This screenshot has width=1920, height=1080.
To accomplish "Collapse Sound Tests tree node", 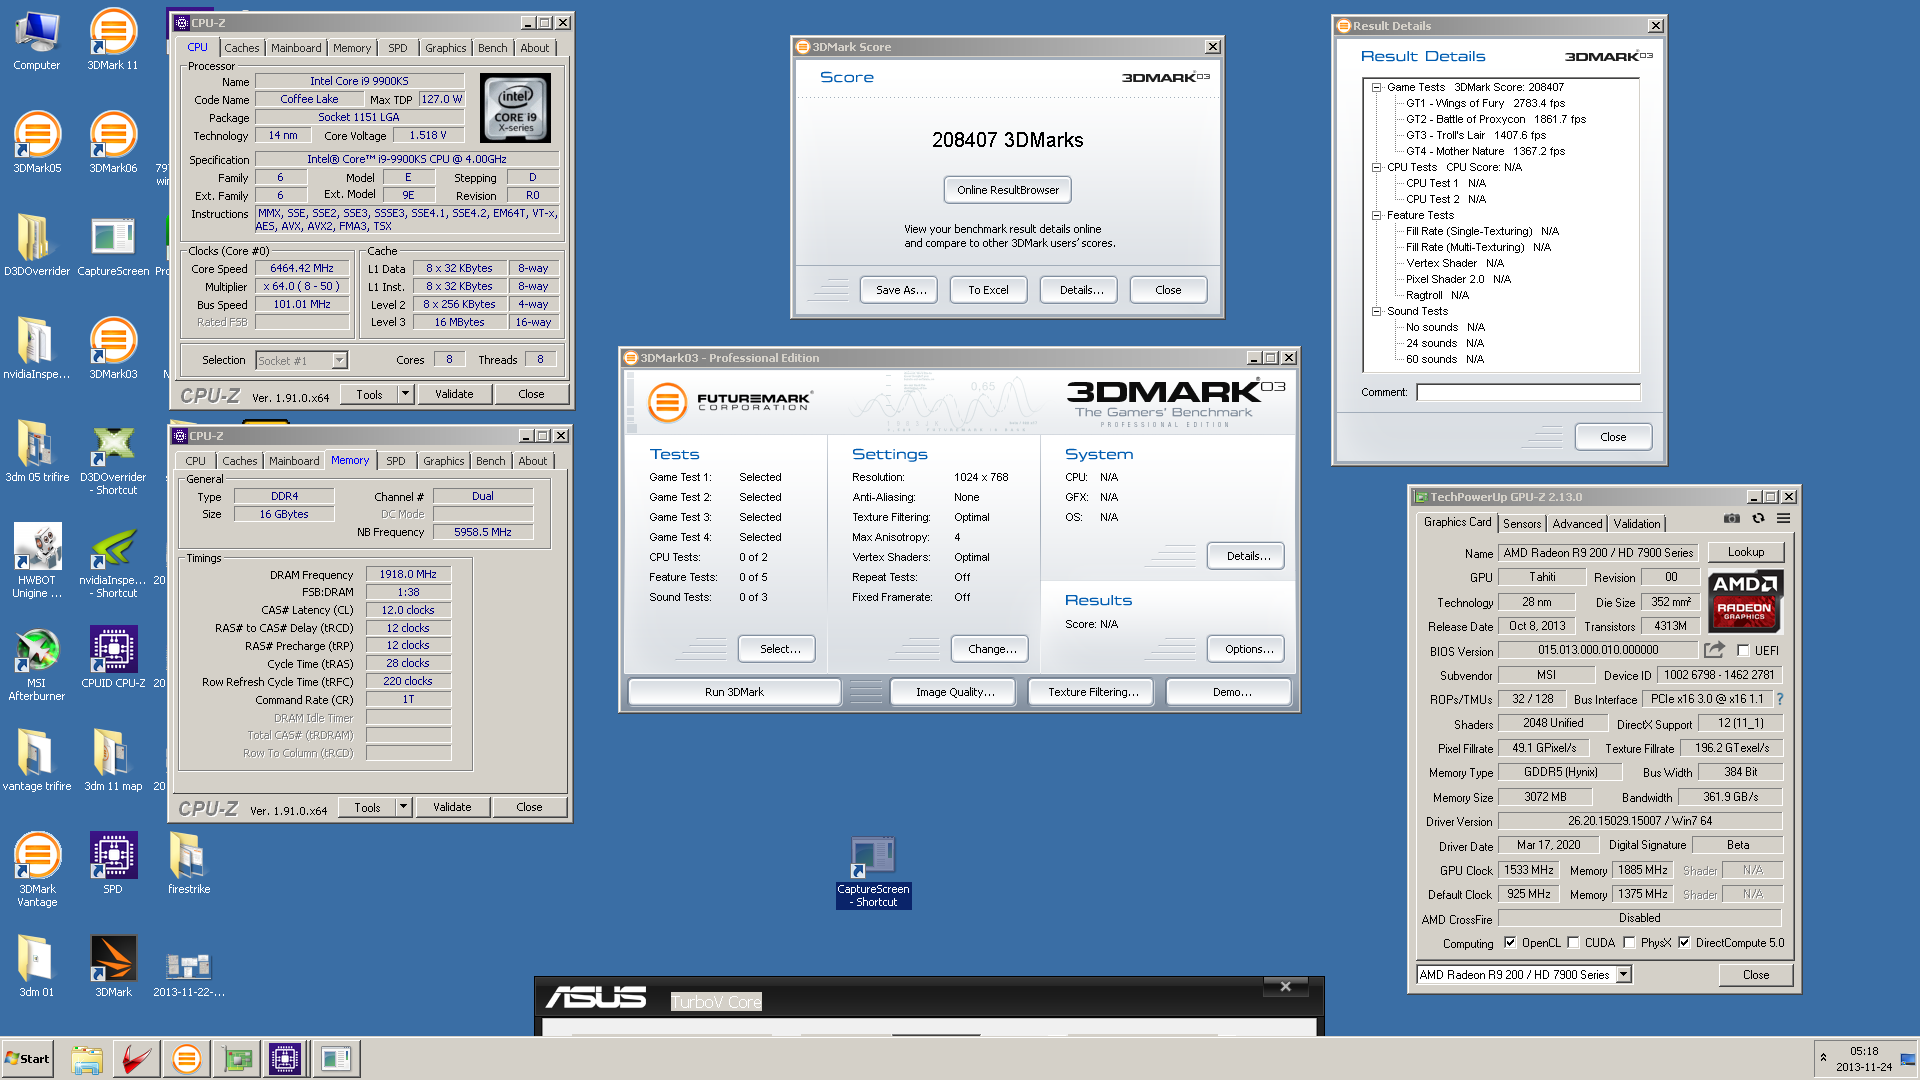I will (1376, 311).
